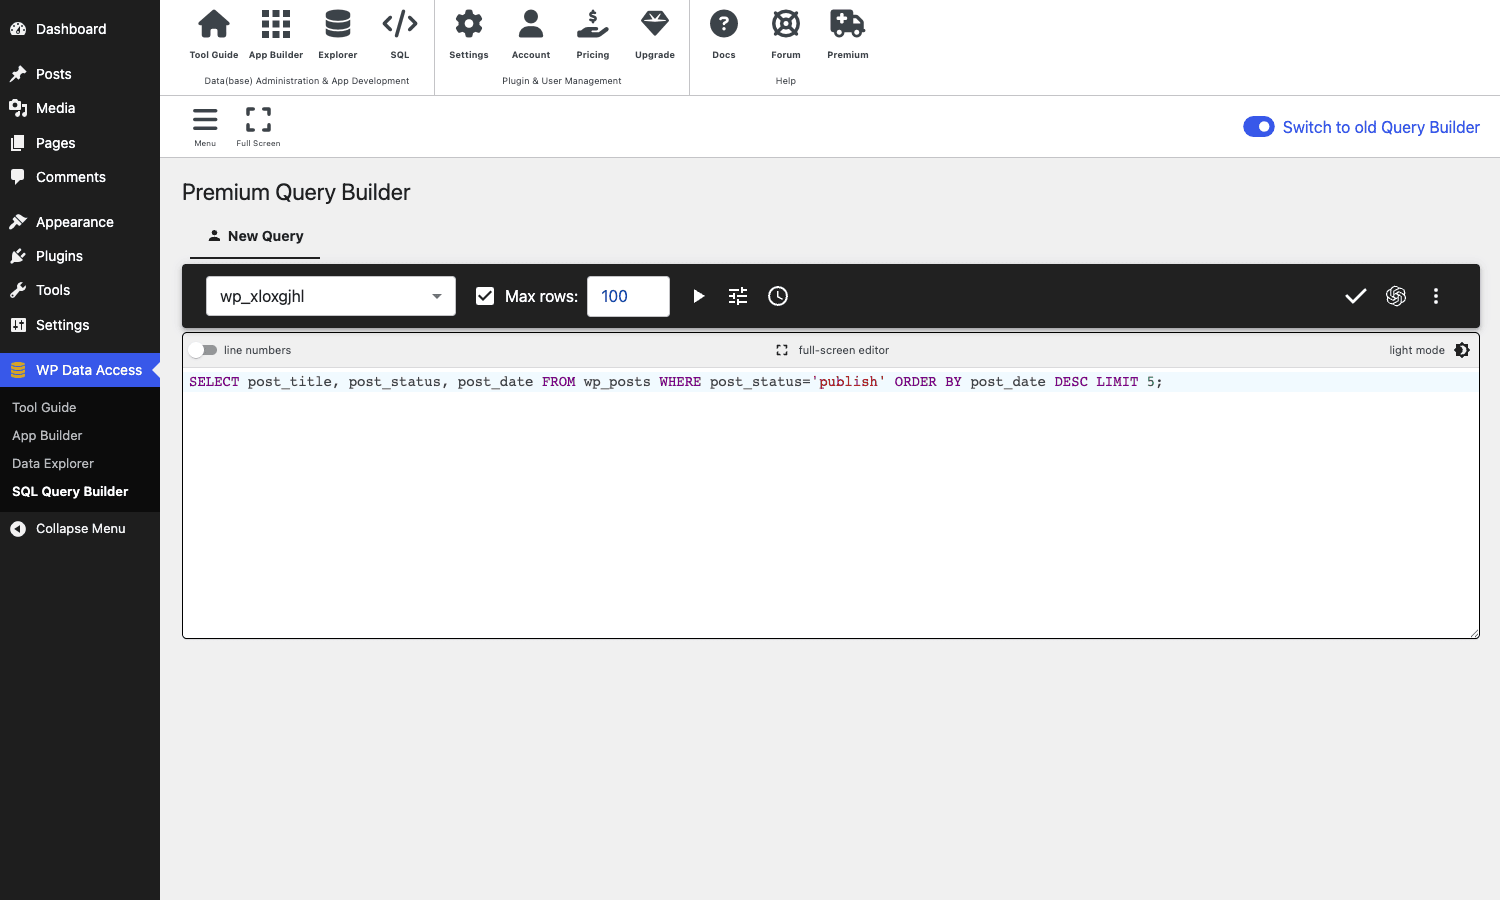
Task: Open the Docs question mark icon
Action: pyautogui.click(x=724, y=24)
